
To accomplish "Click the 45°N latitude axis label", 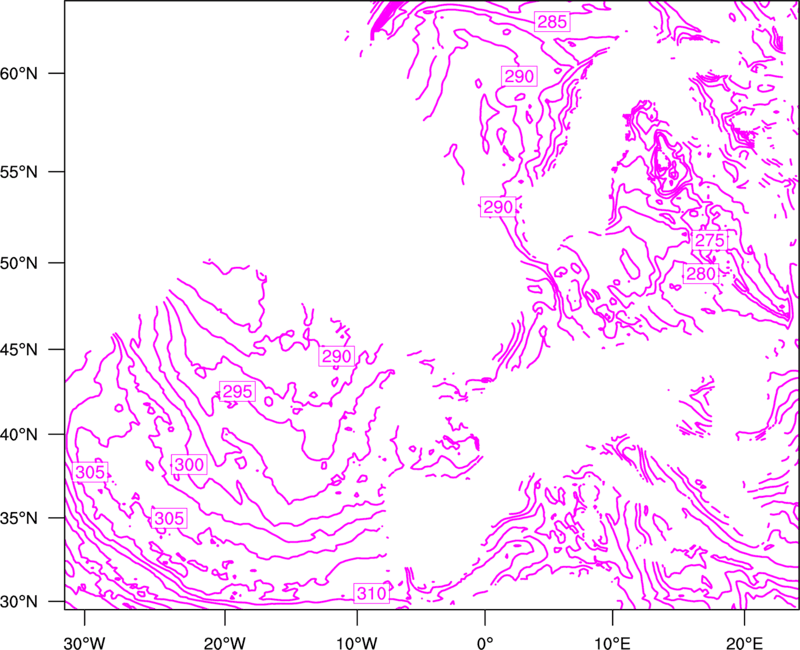I will [19, 349].
